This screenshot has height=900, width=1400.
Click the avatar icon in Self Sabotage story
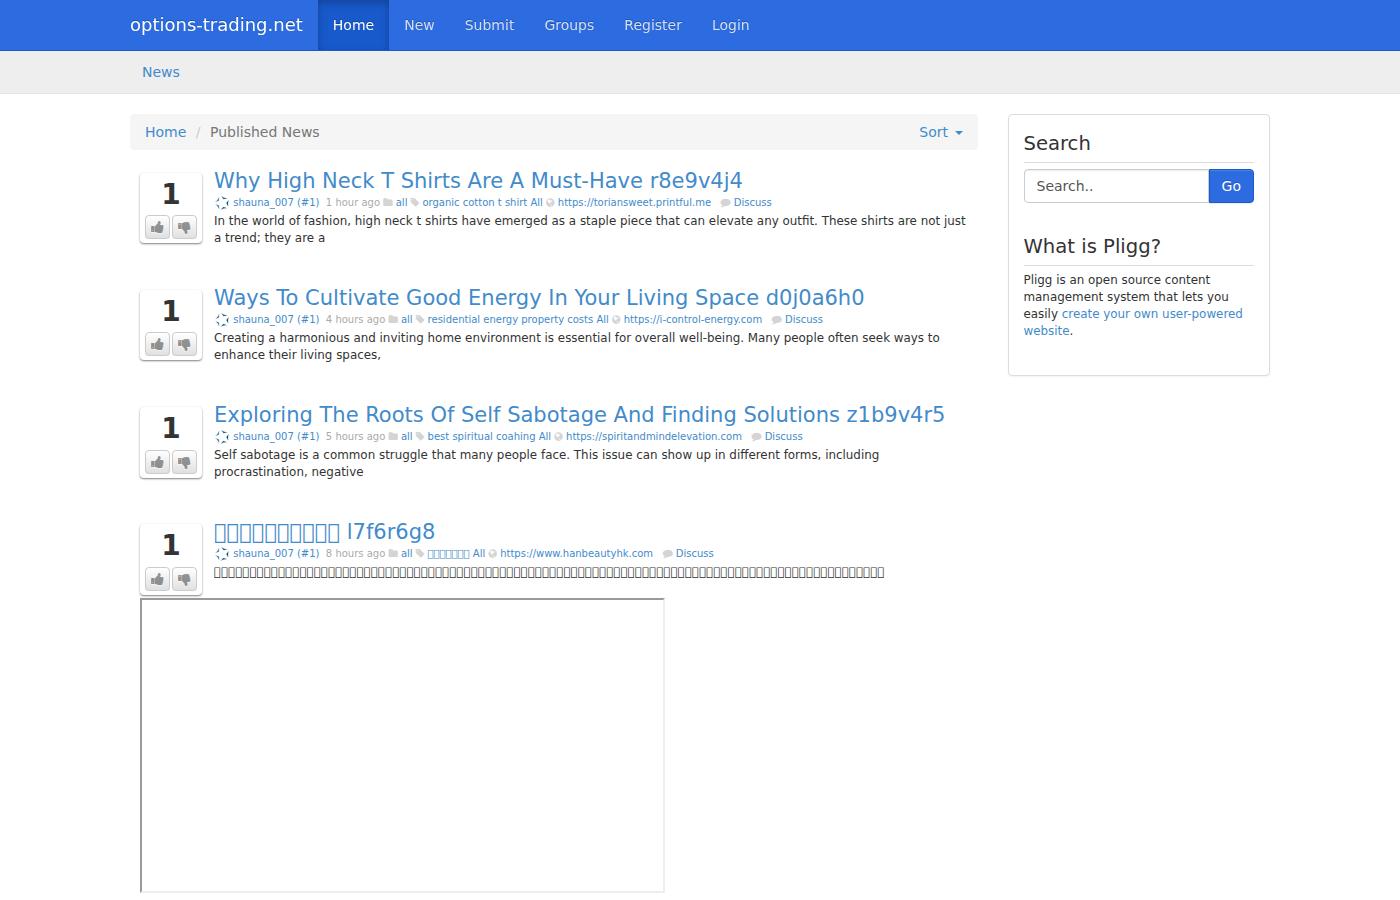tap(222, 437)
